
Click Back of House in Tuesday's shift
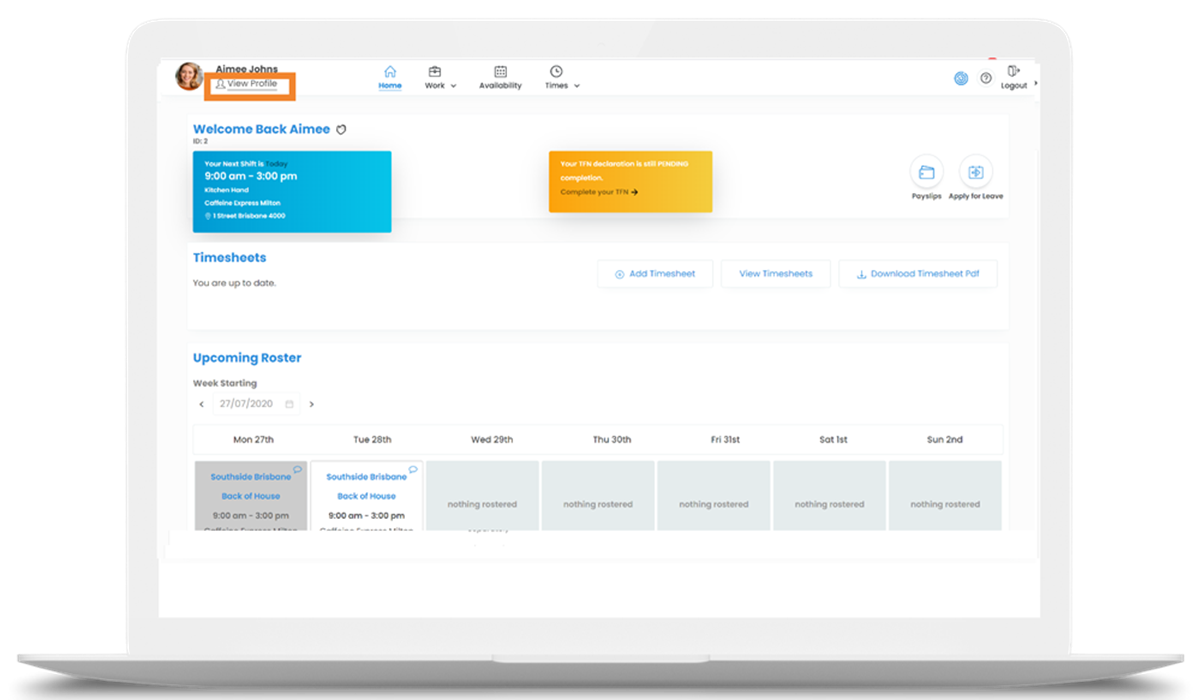pyautogui.click(x=367, y=497)
